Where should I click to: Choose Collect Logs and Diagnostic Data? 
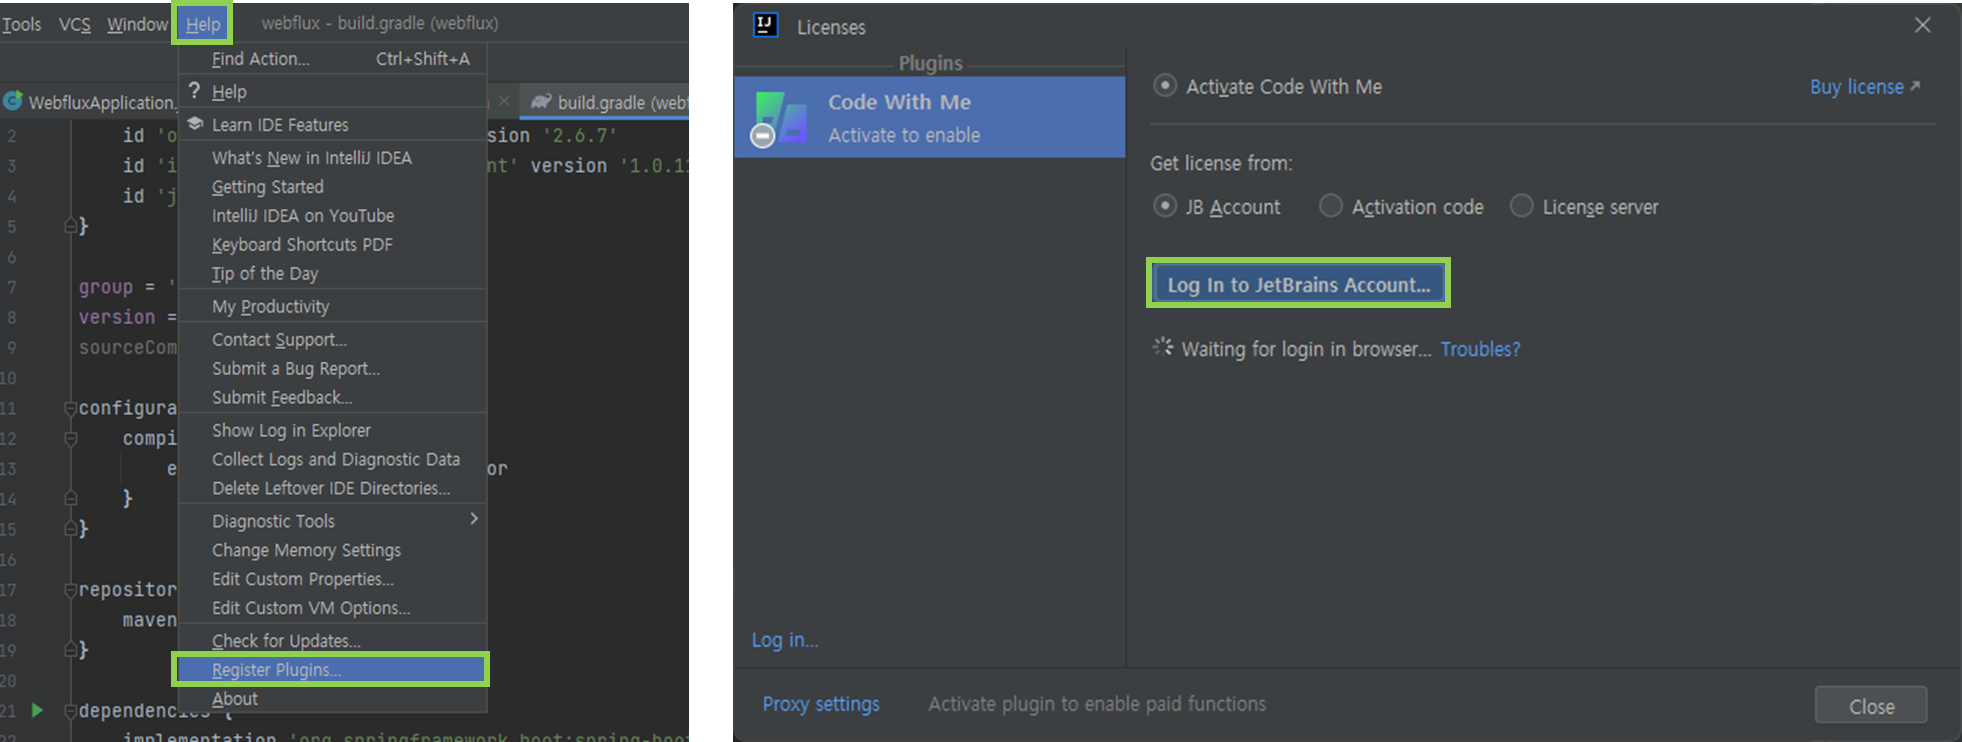coord(333,460)
